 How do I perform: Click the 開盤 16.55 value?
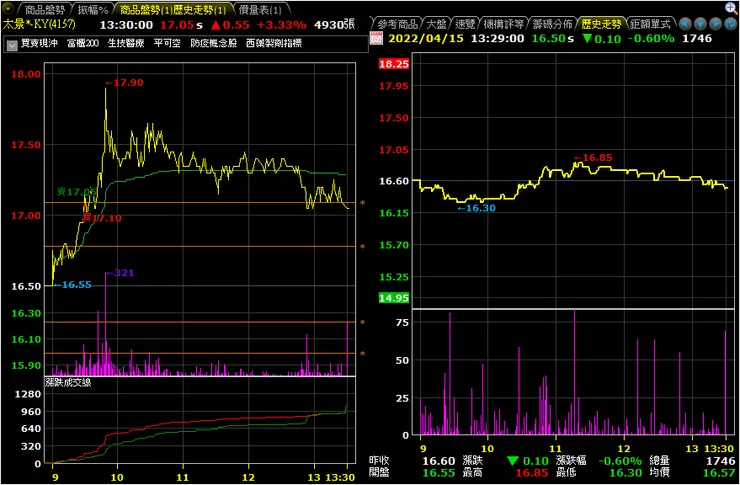point(439,473)
